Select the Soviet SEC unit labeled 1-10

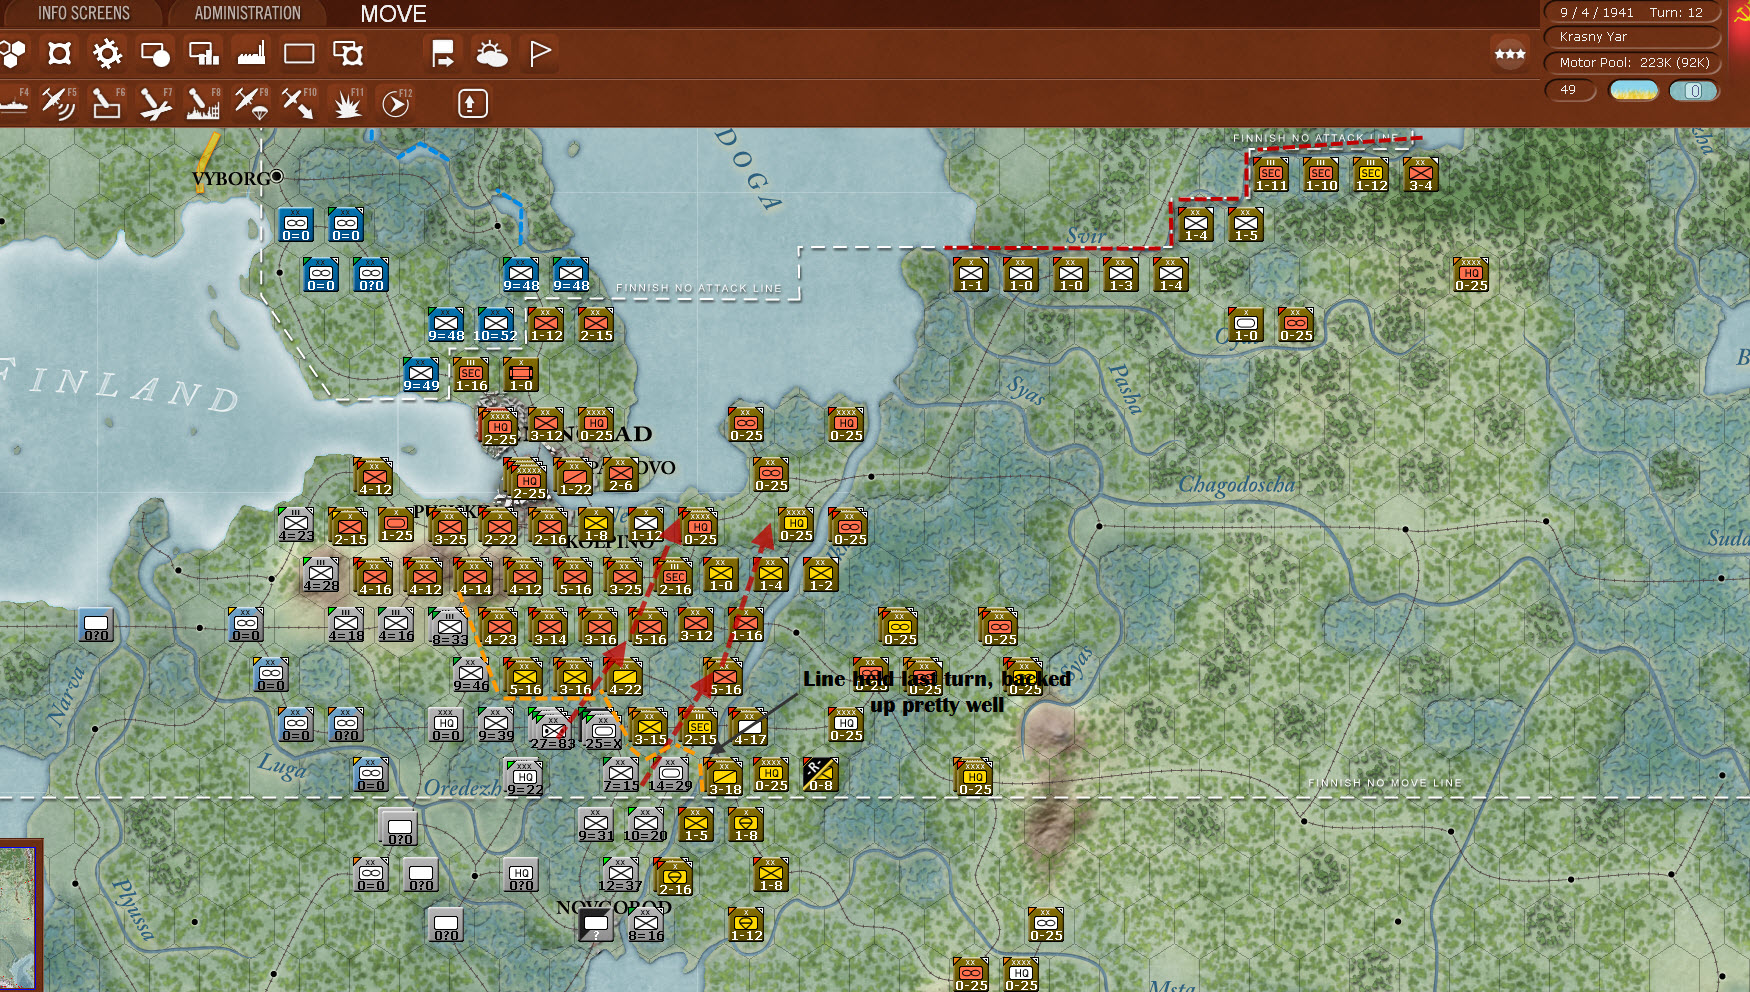(1321, 175)
